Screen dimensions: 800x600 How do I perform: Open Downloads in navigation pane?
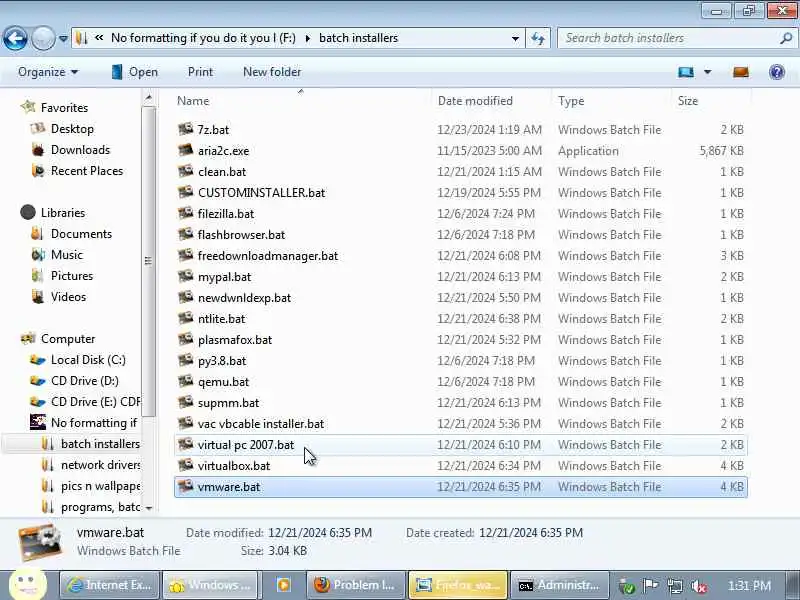(x=80, y=149)
